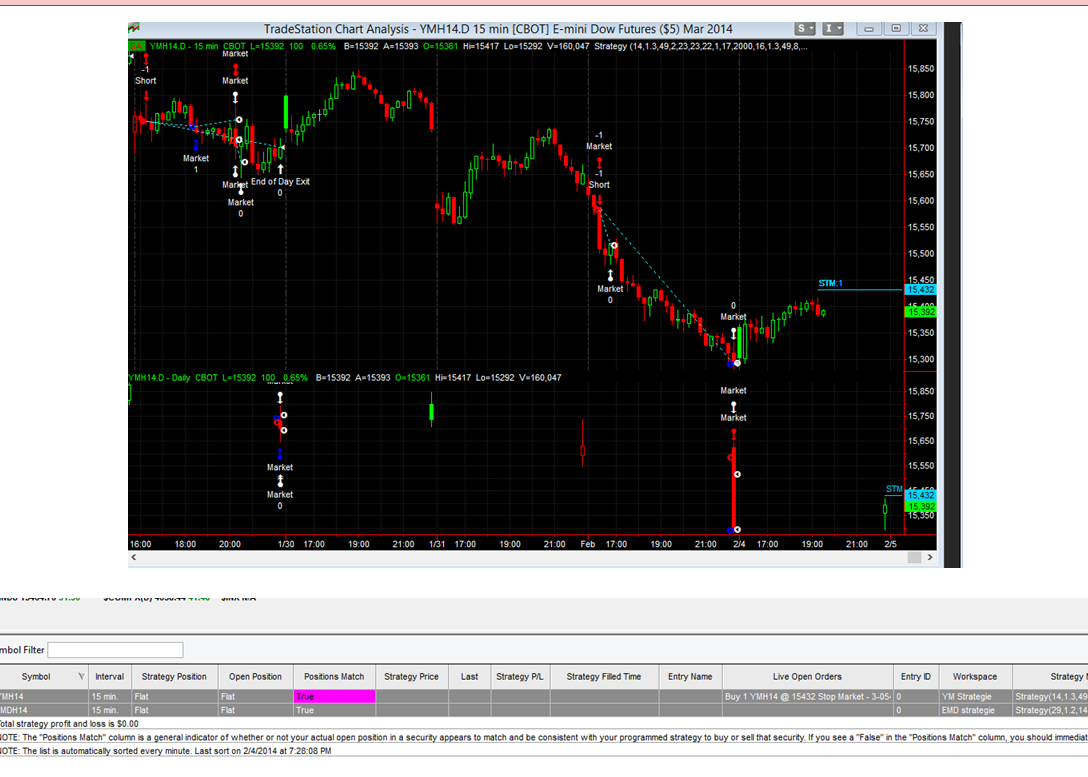The width and height of the screenshot is (1088, 777).
Task: Sort by the Strategy Position column header
Action: [x=174, y=677]
